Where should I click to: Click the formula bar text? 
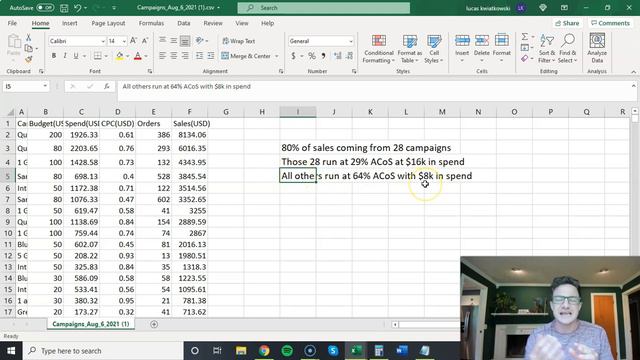click(x=187, y=87)
